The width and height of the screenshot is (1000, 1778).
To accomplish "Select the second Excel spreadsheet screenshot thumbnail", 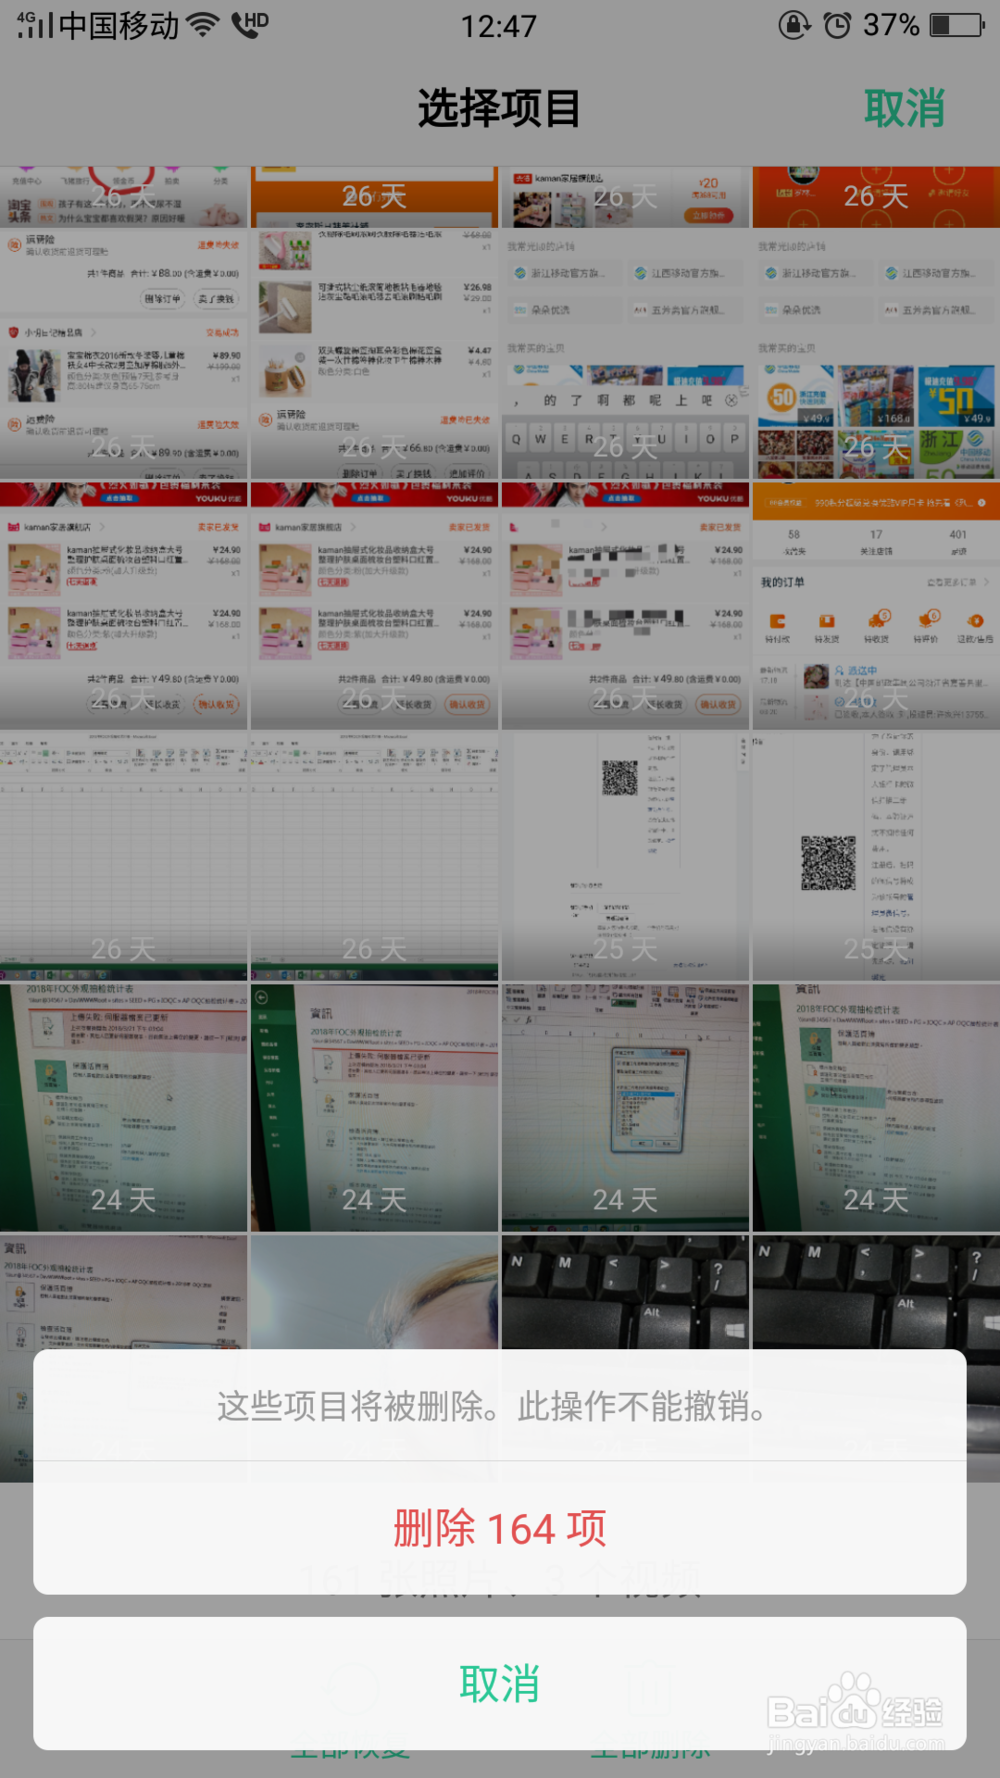I will 374,857.
